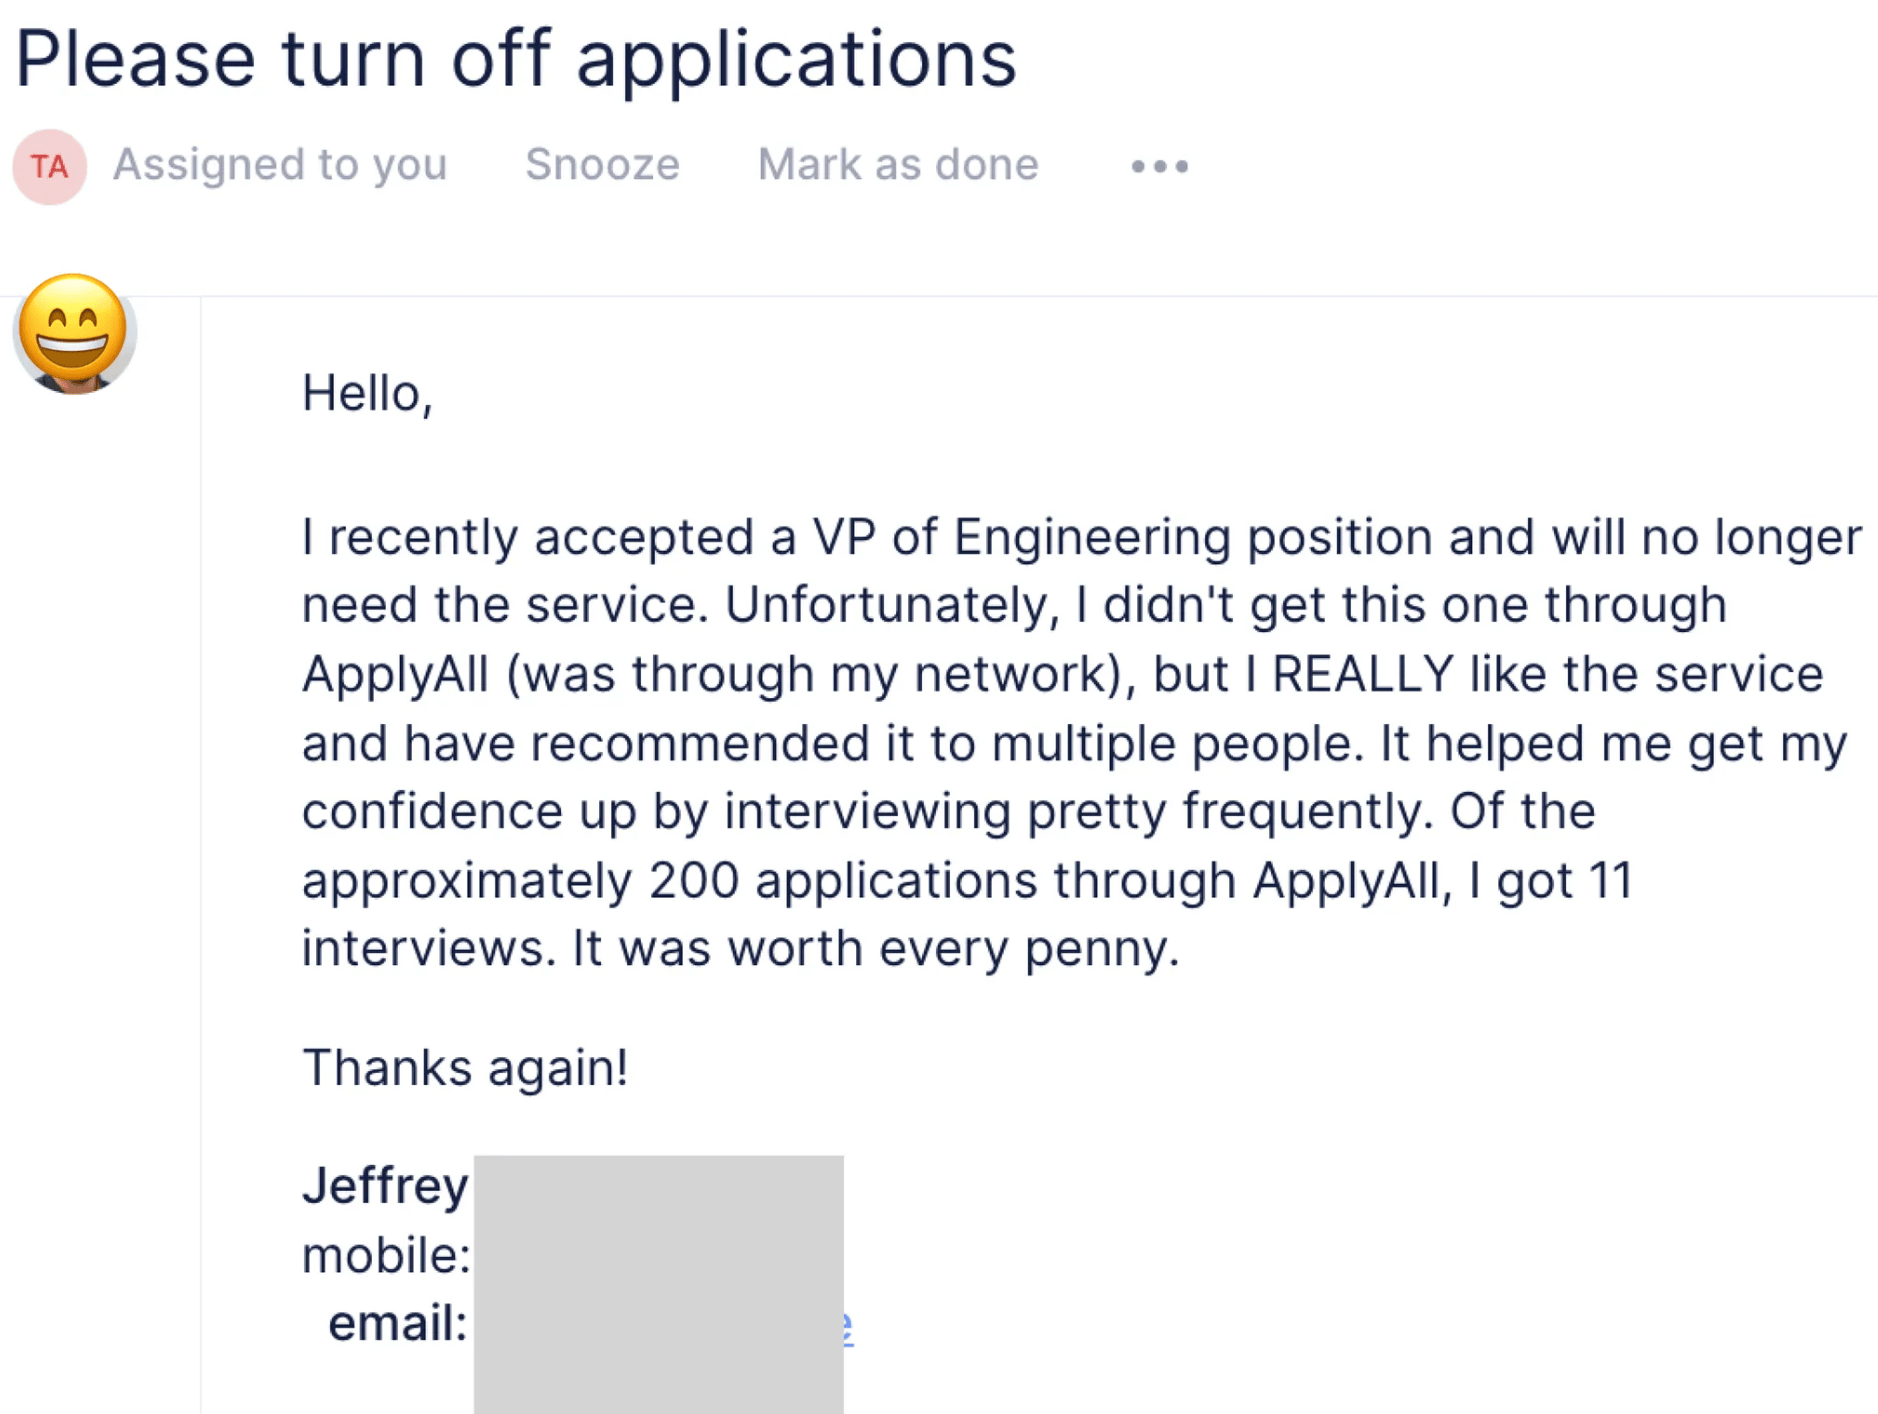Click the sentence It was worth every penny
The height and width of the screenshot is (1414, 1878).
875,948
